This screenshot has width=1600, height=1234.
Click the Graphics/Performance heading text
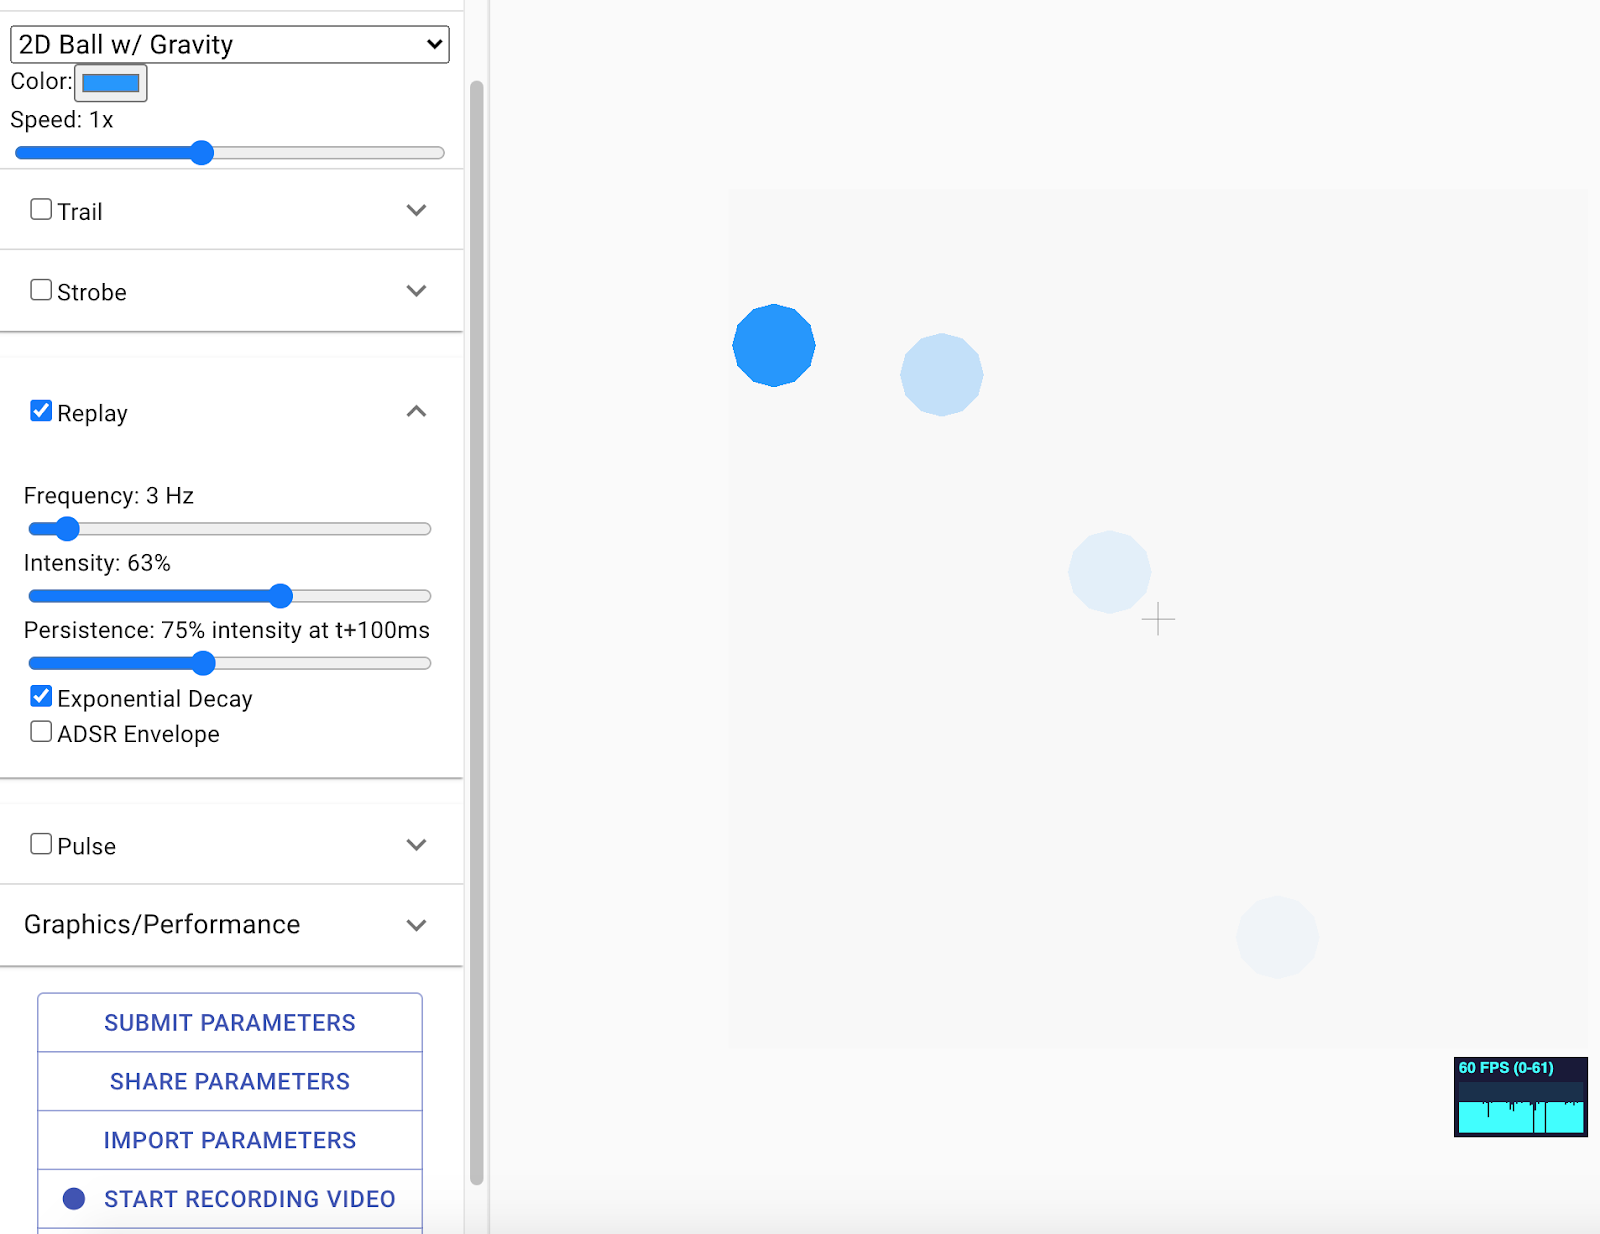(x=162, y=924)
